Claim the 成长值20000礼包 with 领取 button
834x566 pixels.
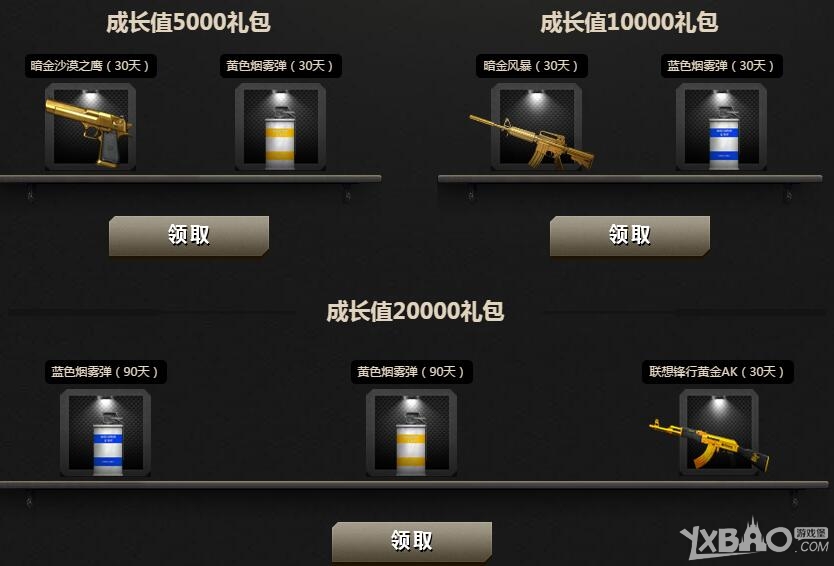click(412, 542)
